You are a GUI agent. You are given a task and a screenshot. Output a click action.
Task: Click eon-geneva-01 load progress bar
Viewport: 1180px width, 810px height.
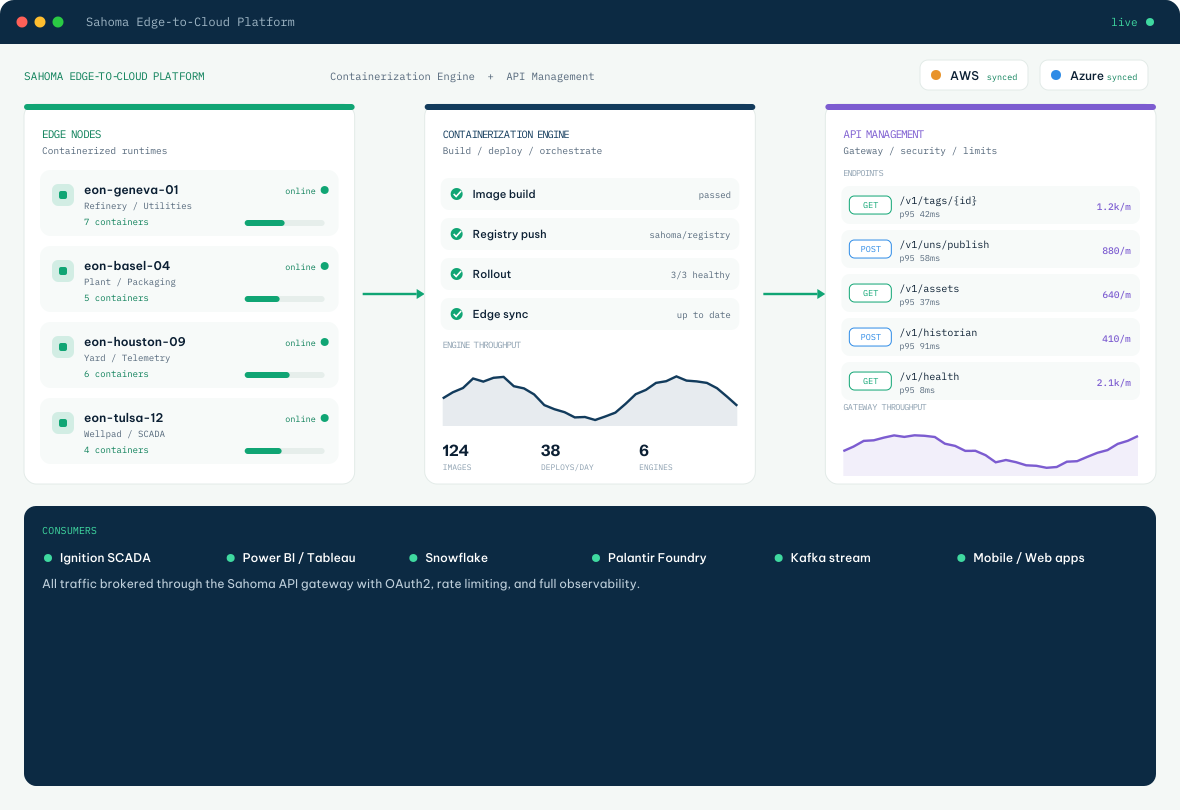coord(284,223)
